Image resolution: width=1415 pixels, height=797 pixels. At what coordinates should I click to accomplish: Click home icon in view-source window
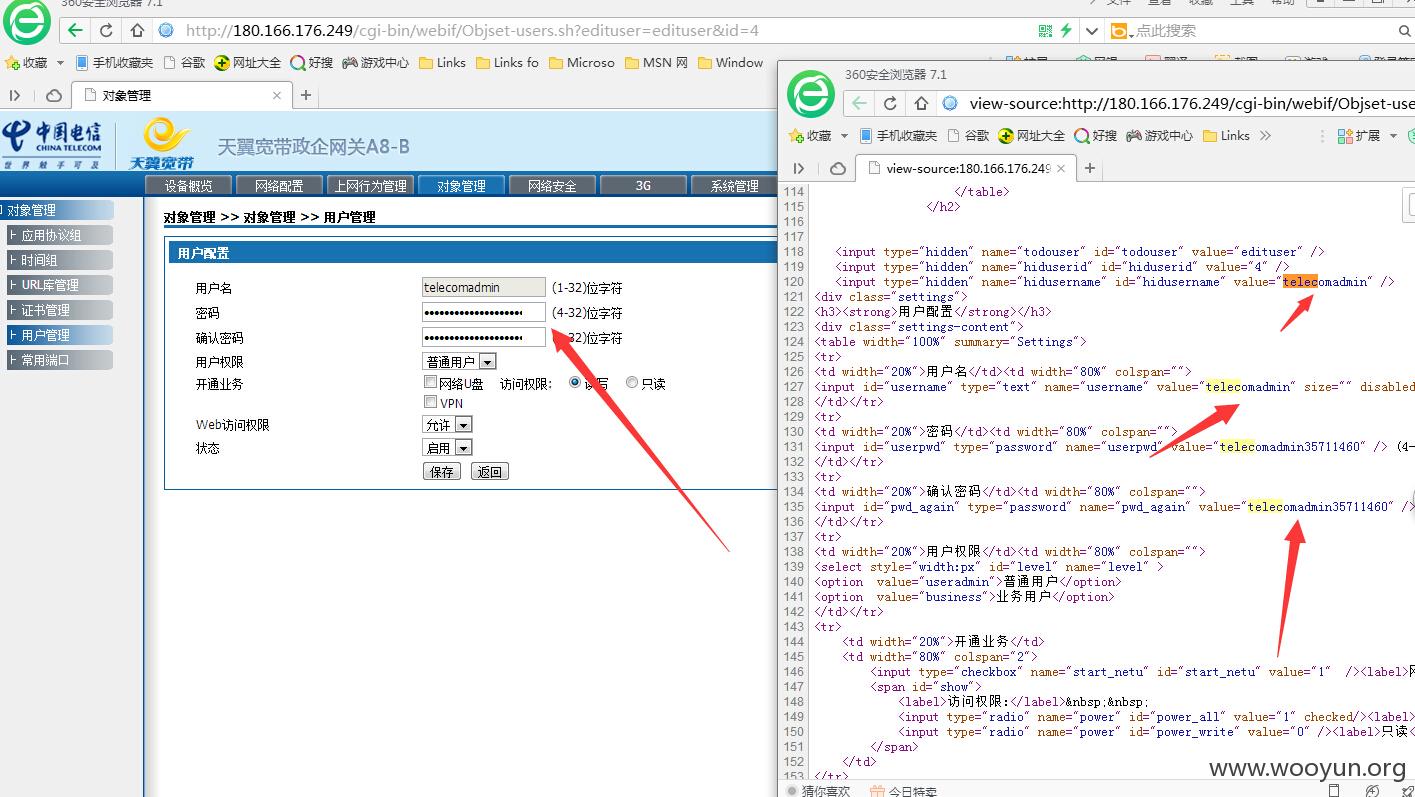pos(921,103)
